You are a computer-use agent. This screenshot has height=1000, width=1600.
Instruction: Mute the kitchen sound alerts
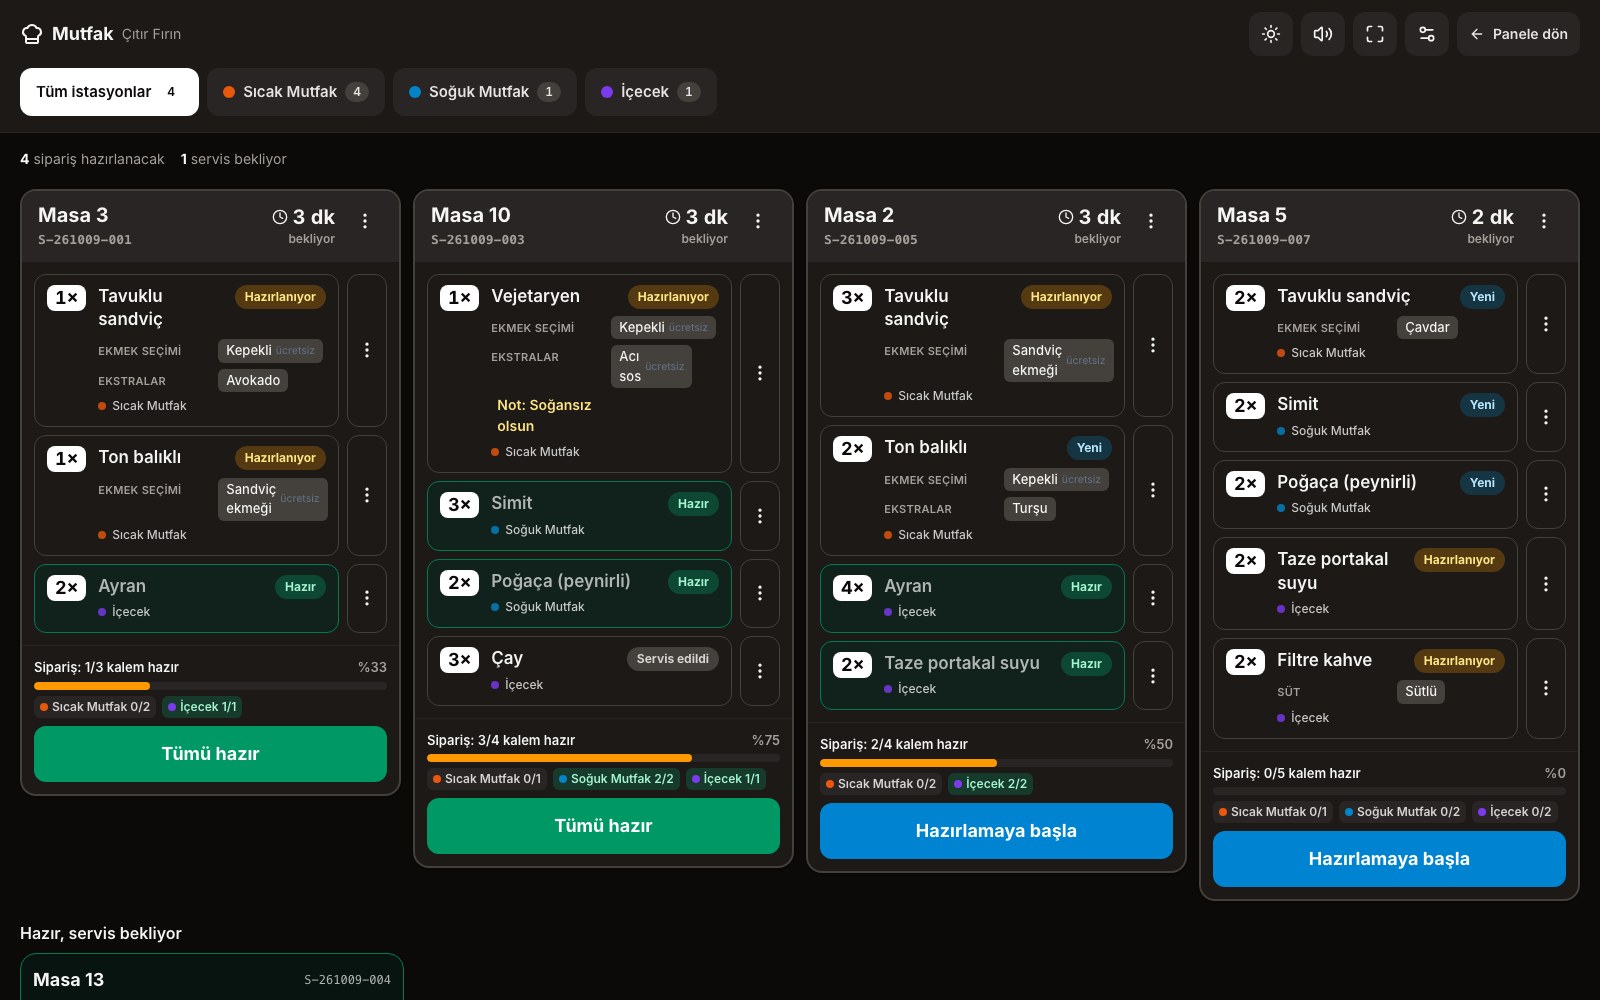click(x=1323, y=34)
